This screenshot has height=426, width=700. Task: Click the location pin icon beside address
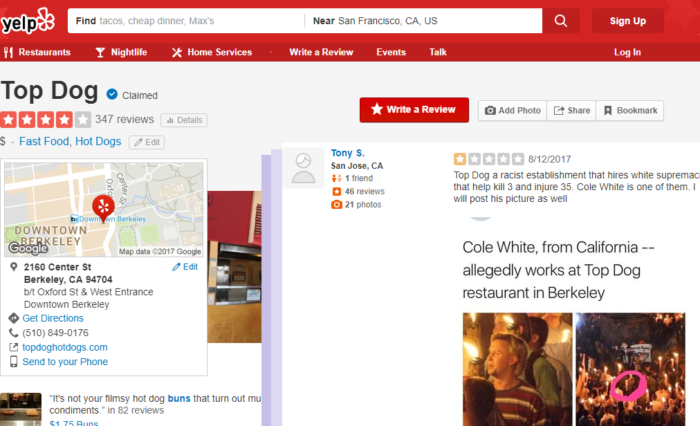coord(14,267)
